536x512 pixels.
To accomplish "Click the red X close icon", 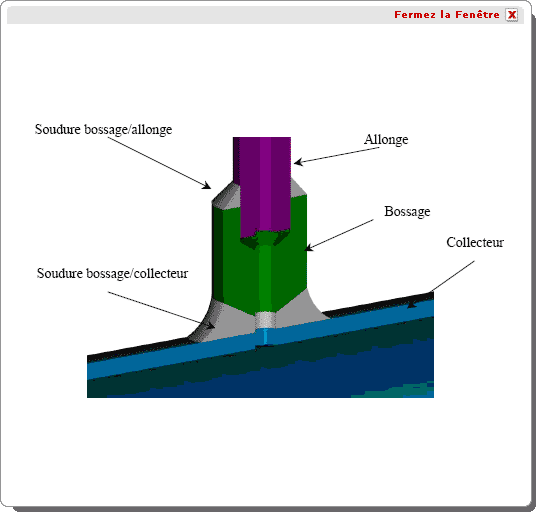I will [x=511, y=15].
